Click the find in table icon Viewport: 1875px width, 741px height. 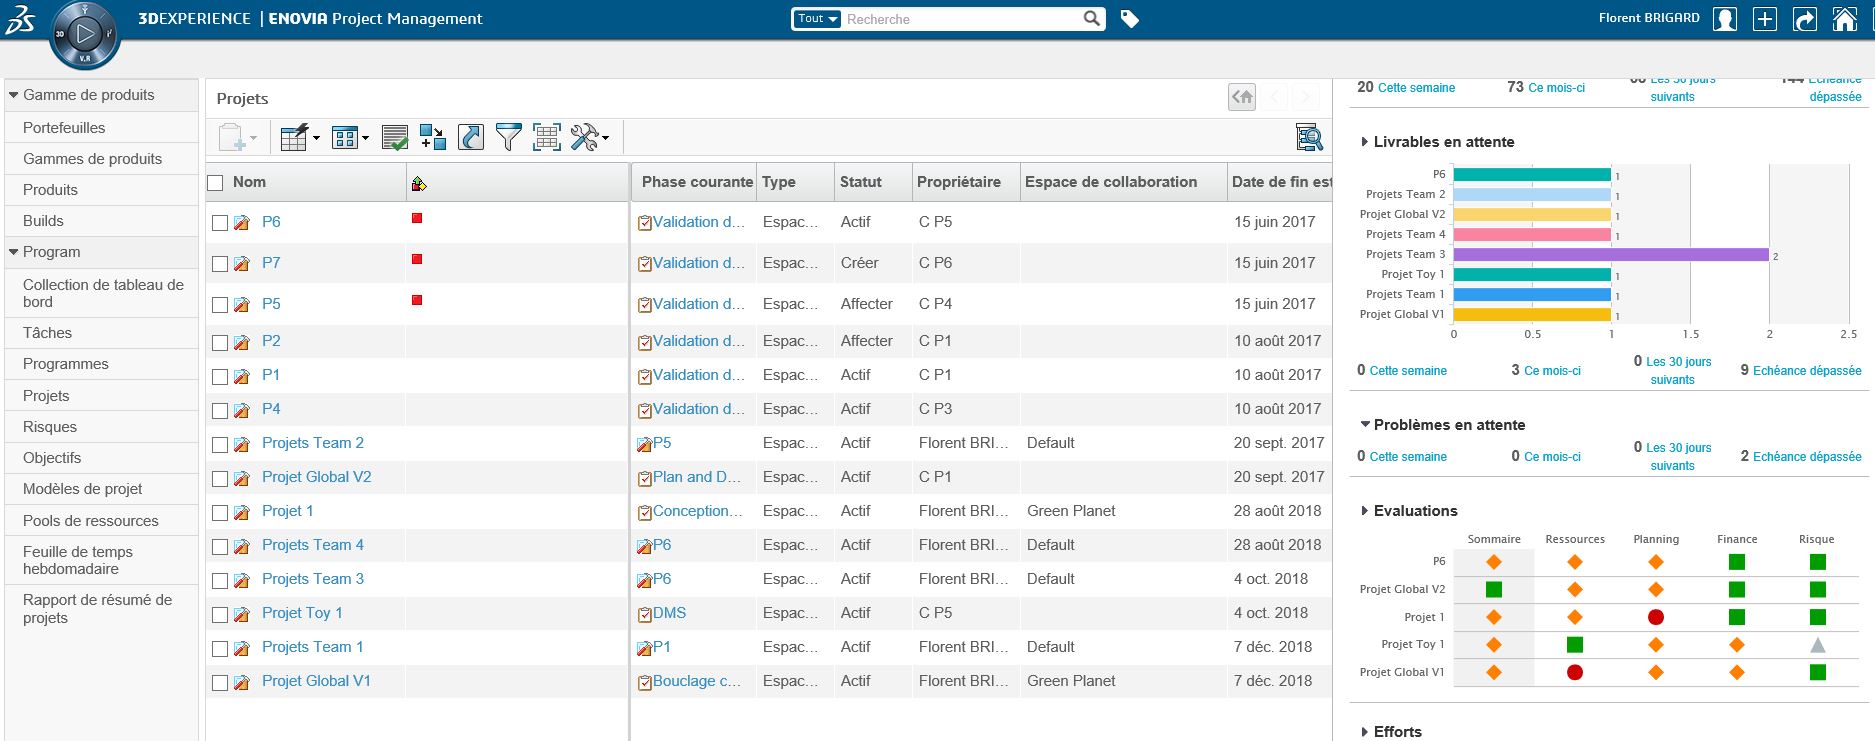[1309, 137]
